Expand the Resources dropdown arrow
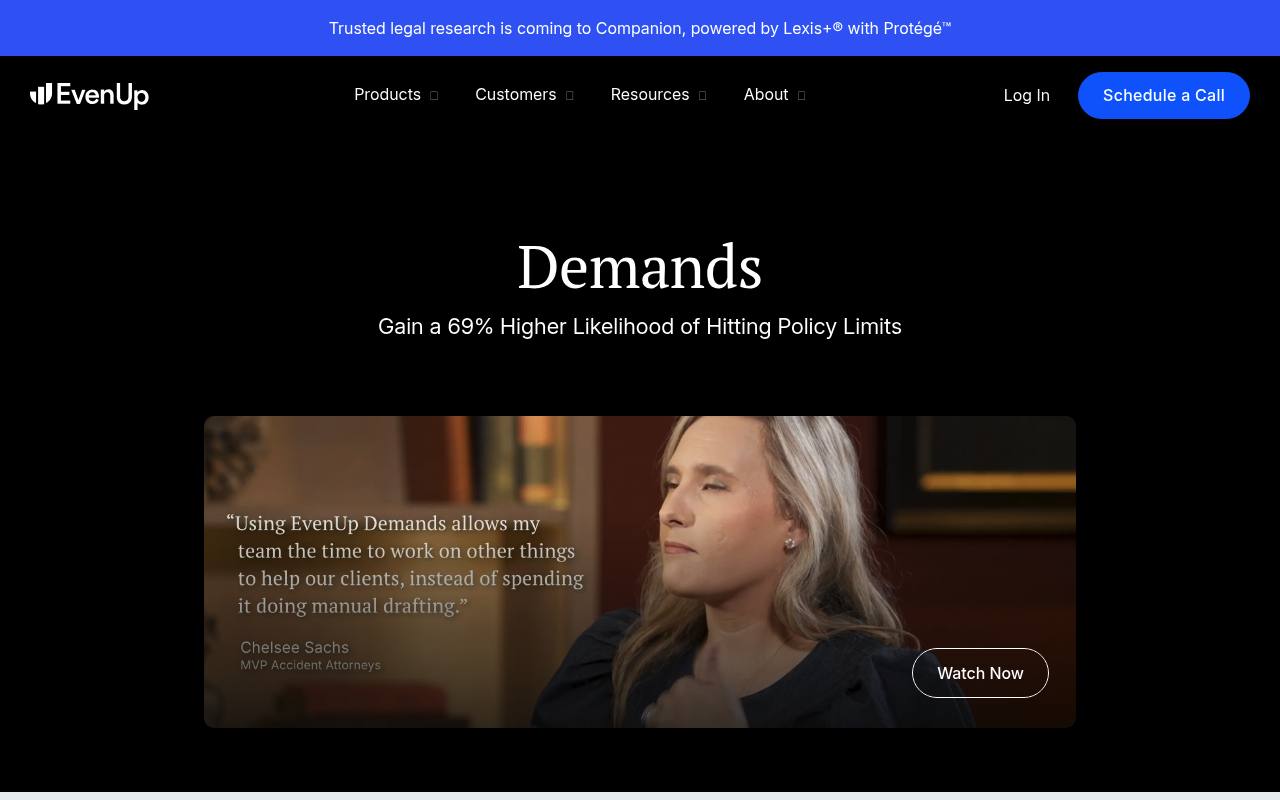The height and width of the screenshot is (800, 1280). coord(703,96)
